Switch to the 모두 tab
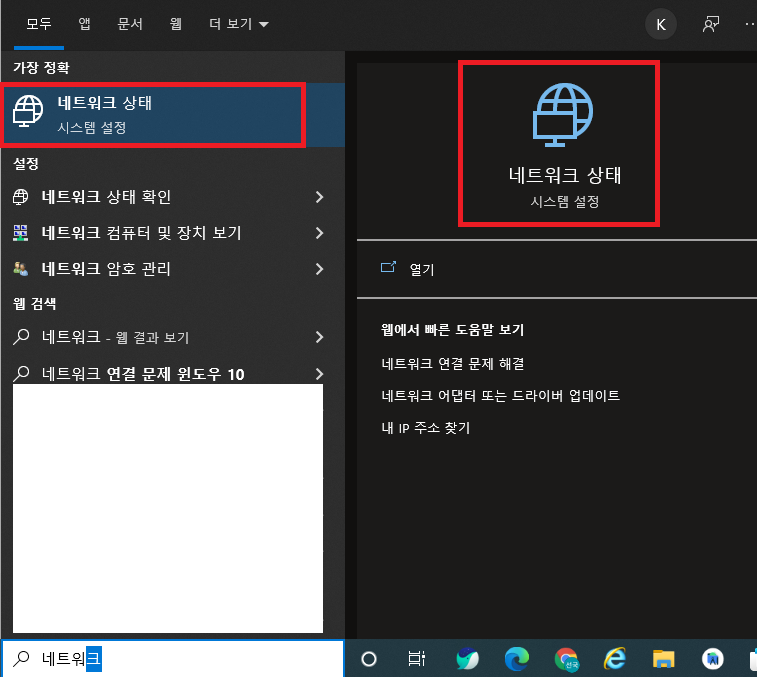Screen dimensions: 758x678 click(39, 24)
